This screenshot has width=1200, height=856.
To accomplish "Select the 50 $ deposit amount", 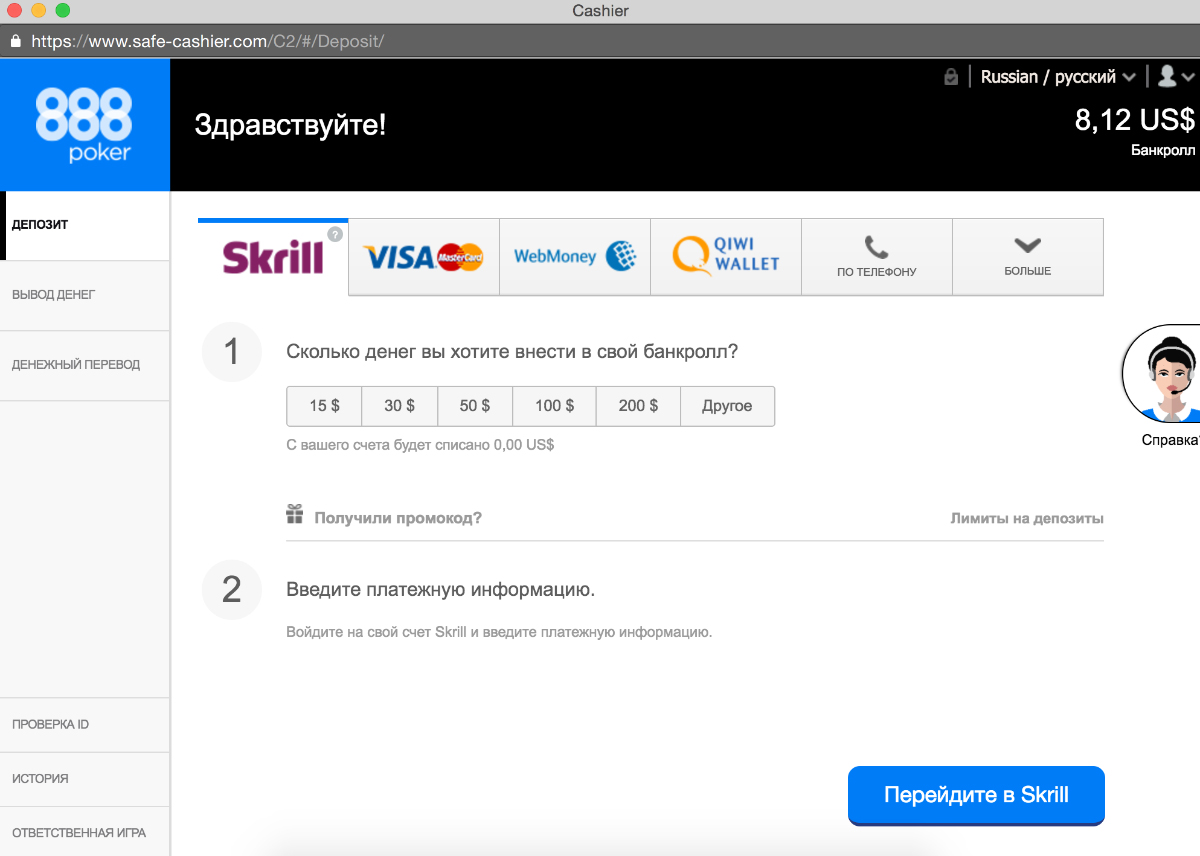I will tap(475, 406).
